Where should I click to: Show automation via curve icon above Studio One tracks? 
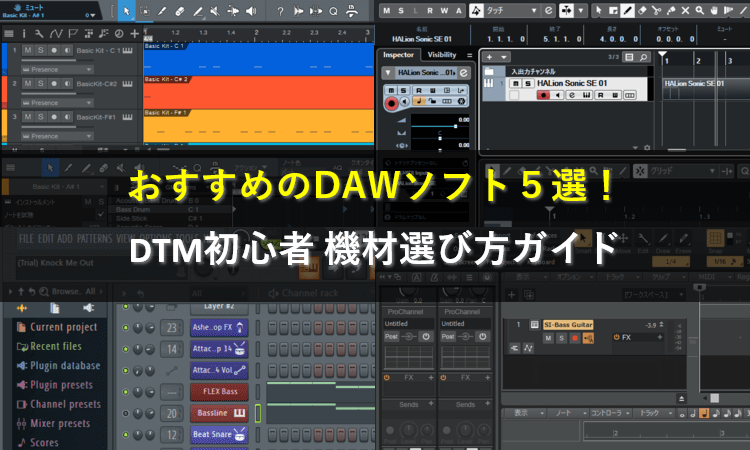click(x=56, y=33)
